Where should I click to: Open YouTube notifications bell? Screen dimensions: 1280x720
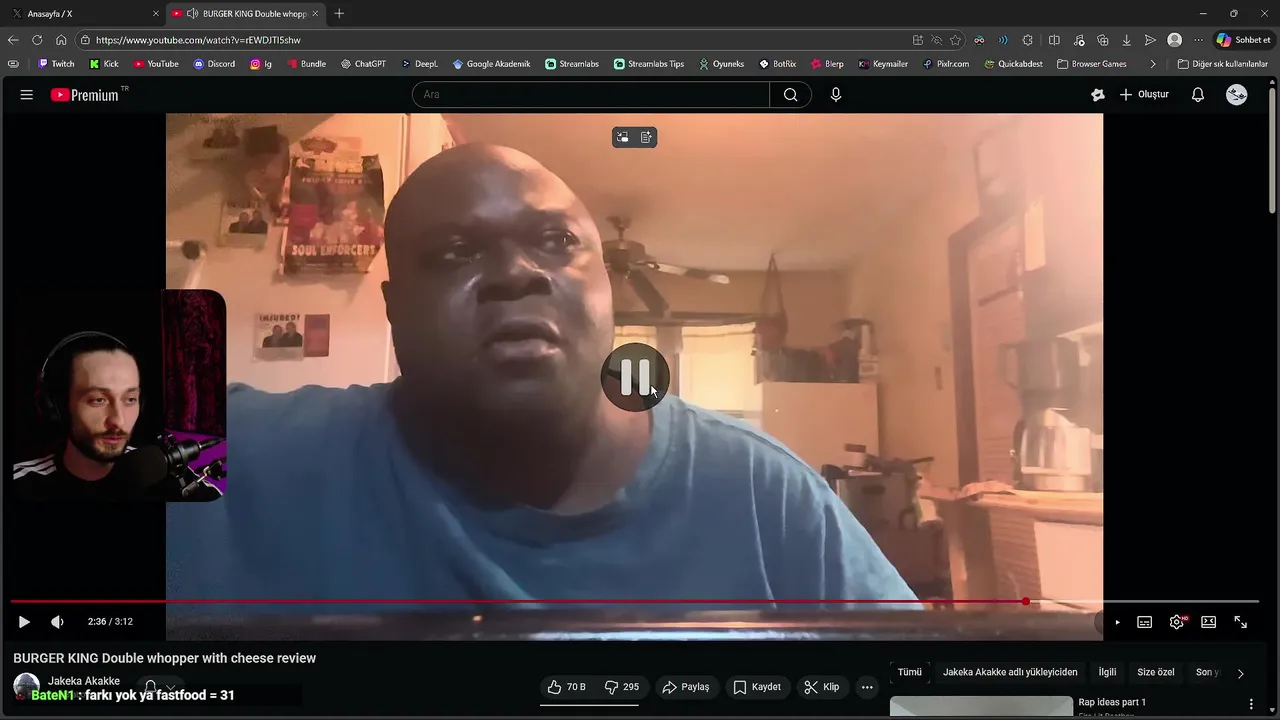pos(1198,95)
